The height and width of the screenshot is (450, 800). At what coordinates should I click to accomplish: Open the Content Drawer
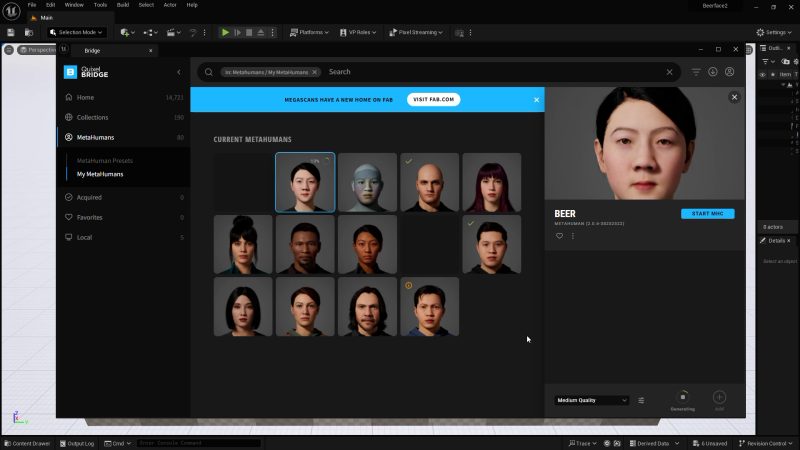pyautogui.click(x=27, y=443)
